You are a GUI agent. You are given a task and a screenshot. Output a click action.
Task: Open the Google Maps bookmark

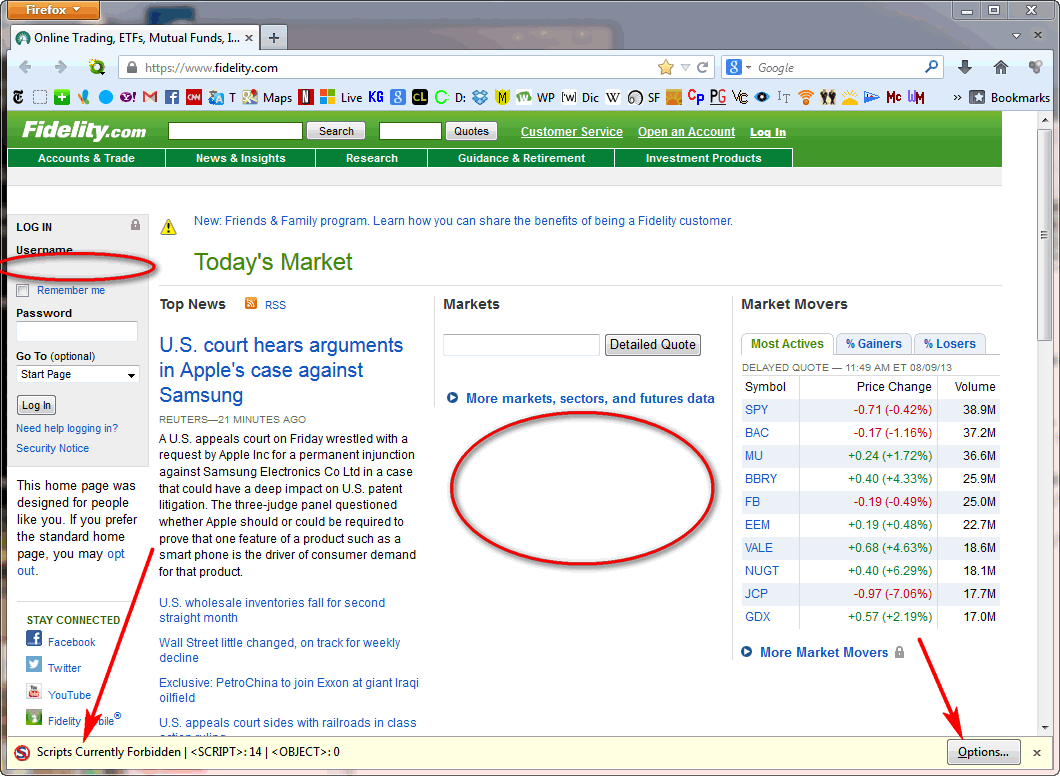[x=268, y=97]
